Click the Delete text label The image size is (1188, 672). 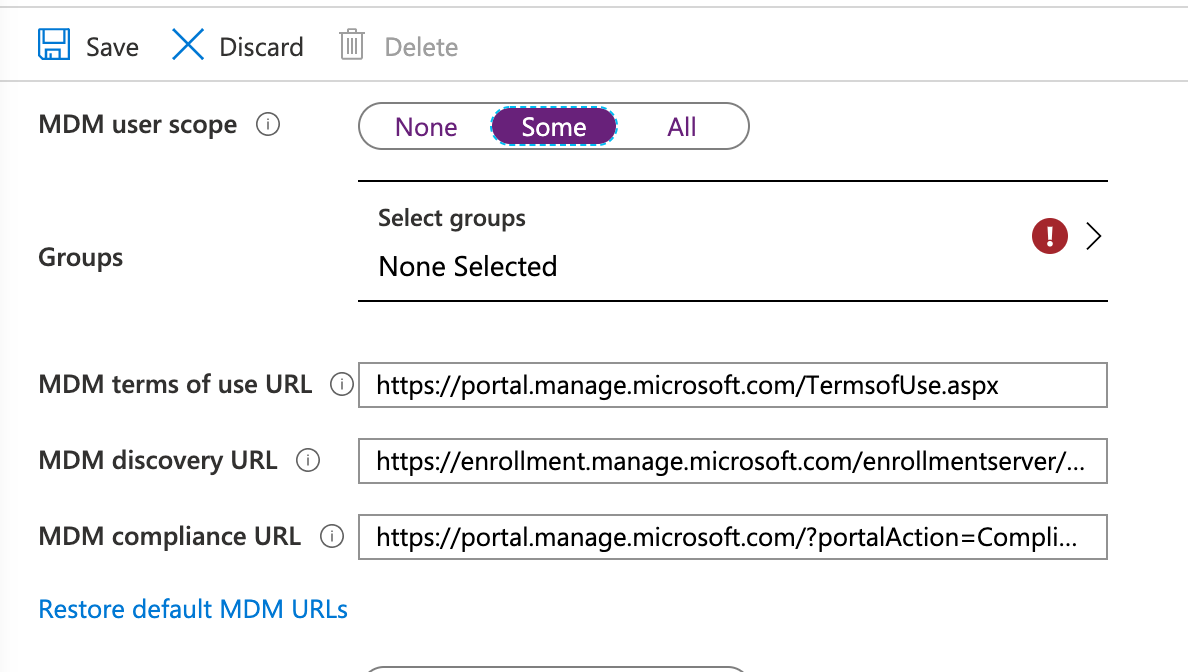coord(421,47)
